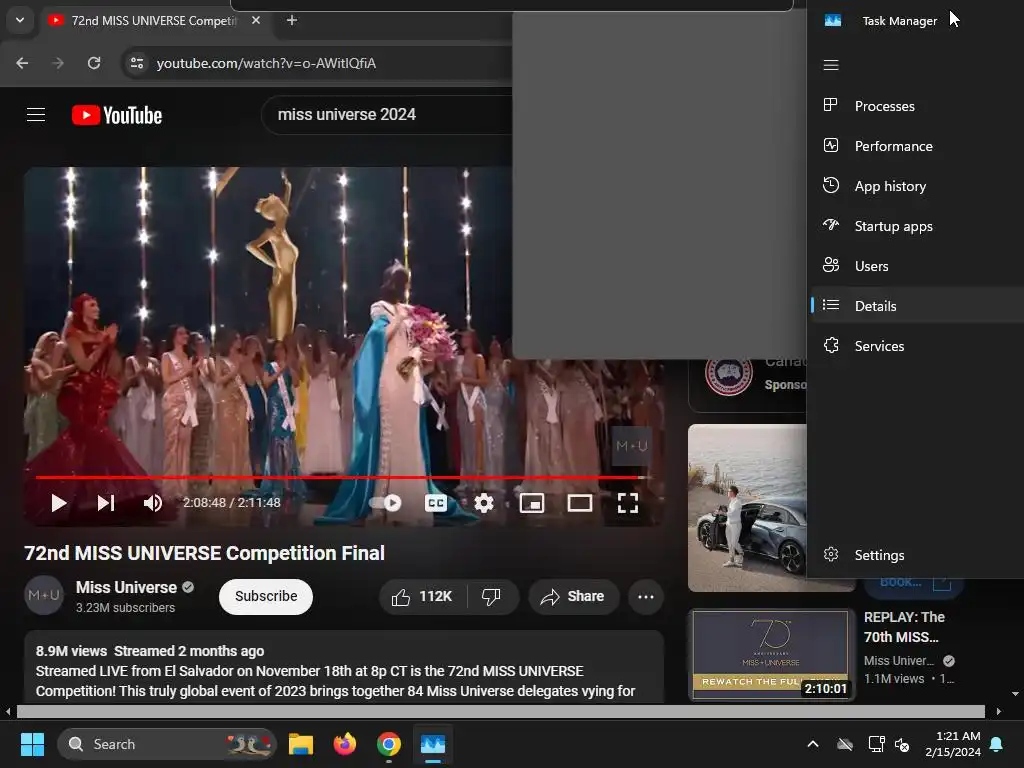Viewport: 1024px width, 768px height.
Task: Dislike the video
Action: tap(491, 596)
